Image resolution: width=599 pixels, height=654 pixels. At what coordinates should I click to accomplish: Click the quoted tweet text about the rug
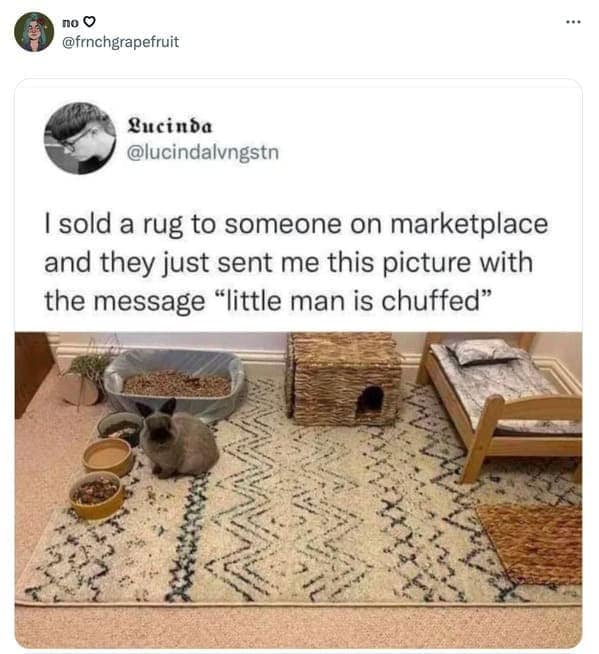pyautogui.click(x=296, y=262)
